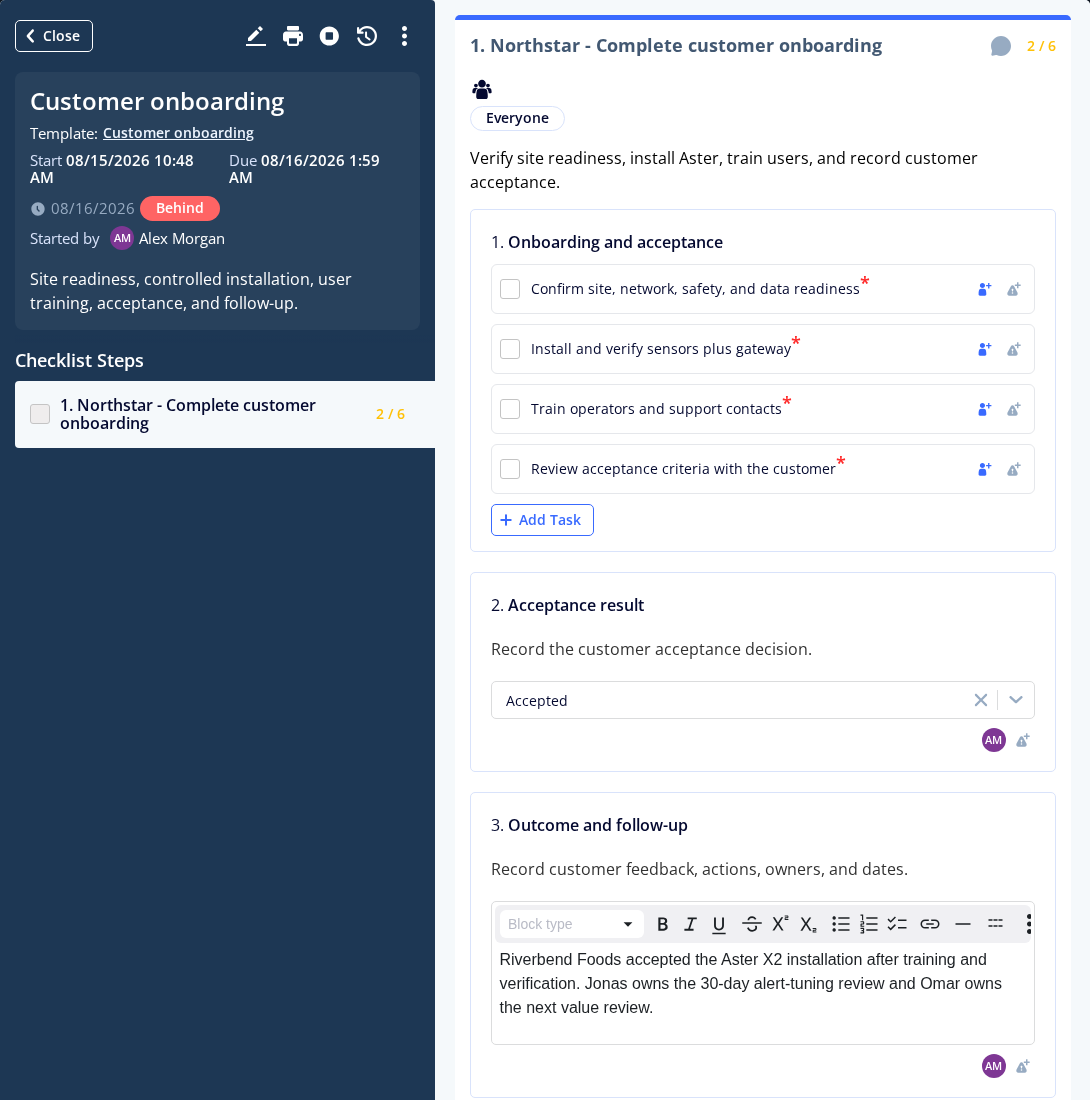This screenshot has height=1100, width=1090.
Task: Toggle underline formatting in editor
Action: [x=719, y=924]
